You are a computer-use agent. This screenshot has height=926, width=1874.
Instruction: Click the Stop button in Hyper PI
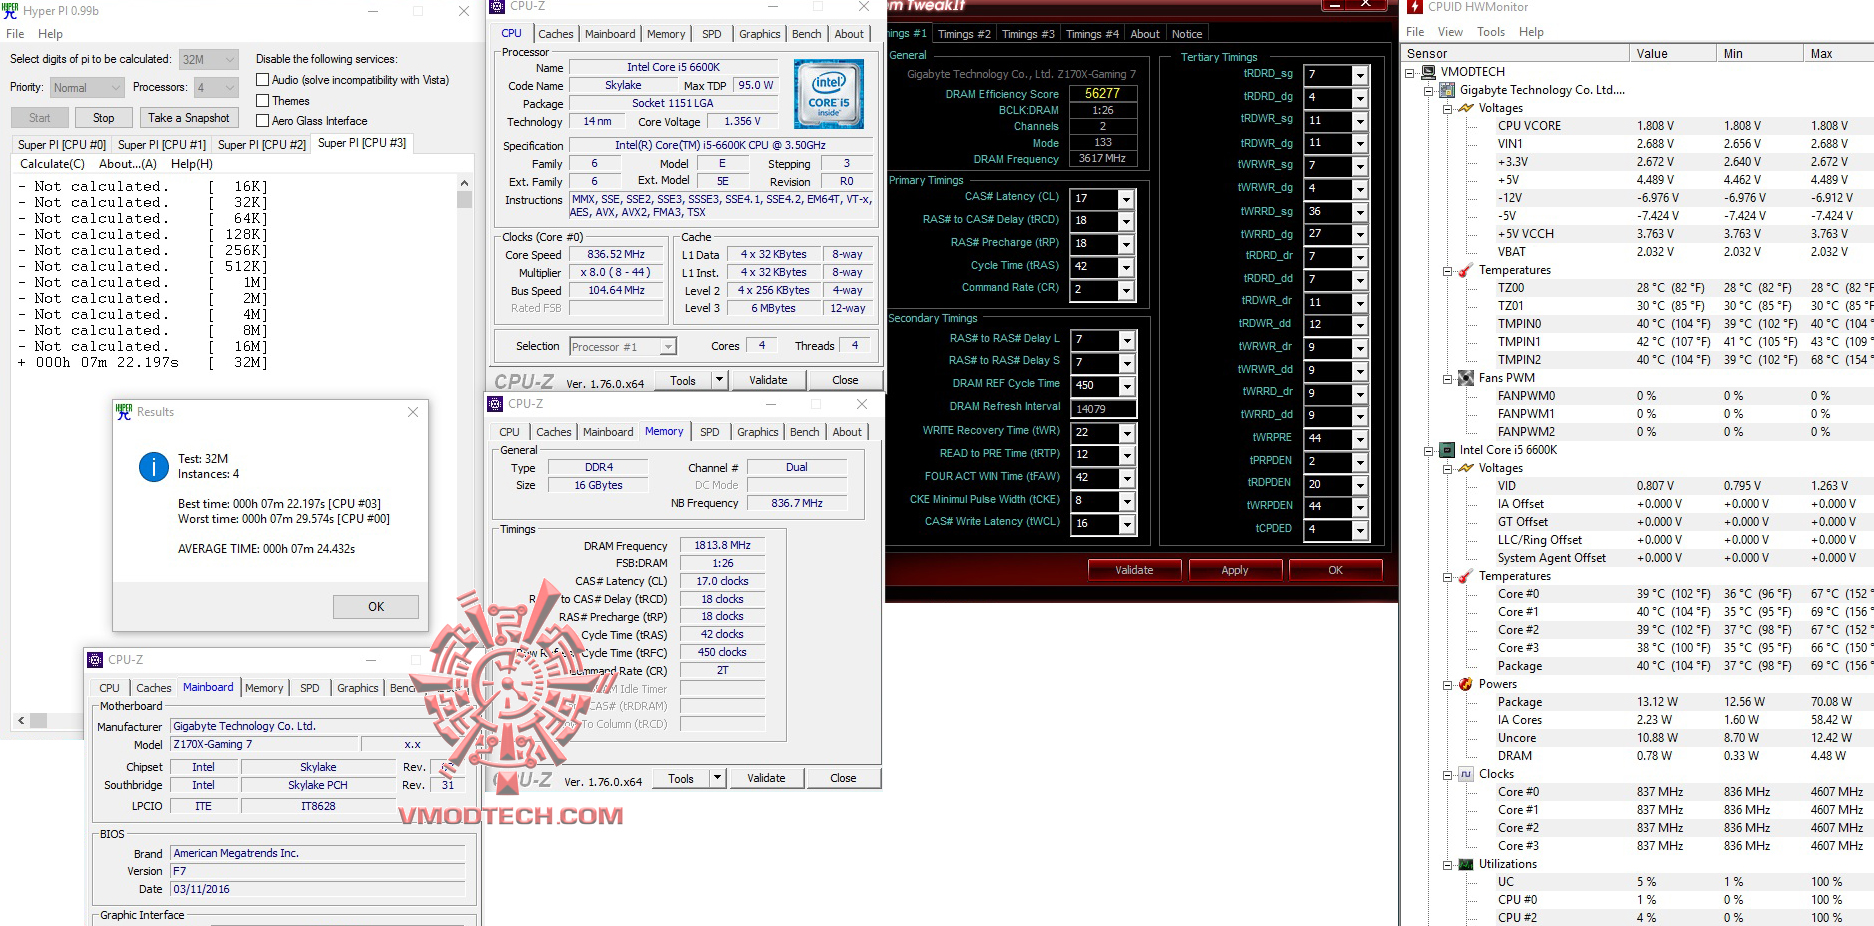tap(104, 118)
